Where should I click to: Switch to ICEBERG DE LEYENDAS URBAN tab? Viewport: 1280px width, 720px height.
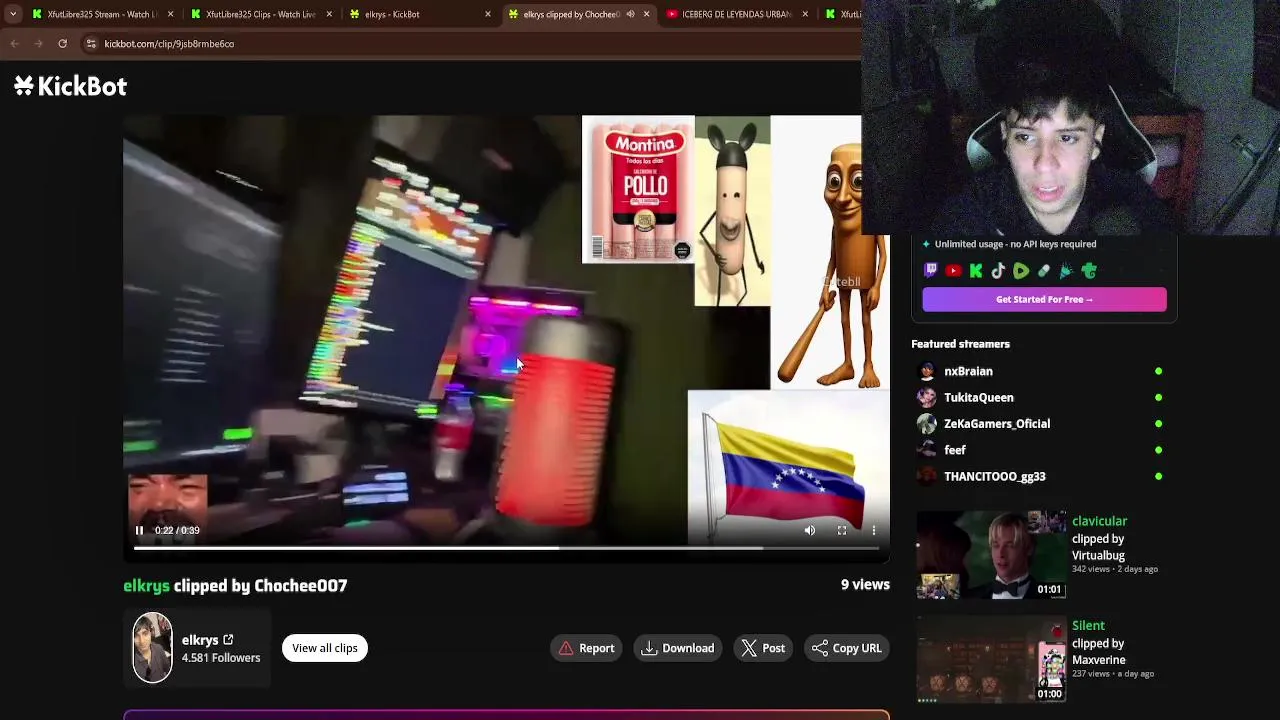pyautogui.click(x=737, y=14)
